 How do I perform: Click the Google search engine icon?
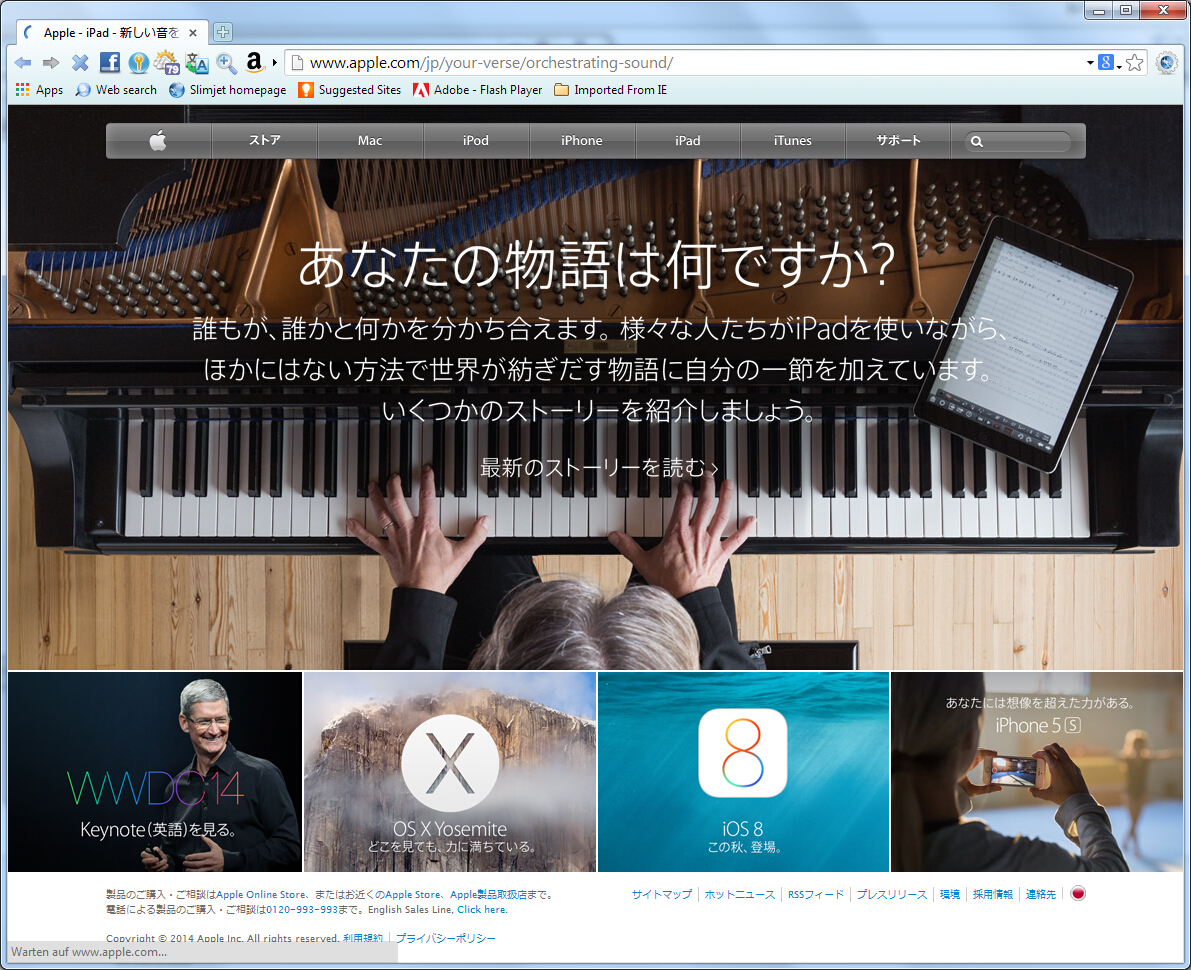pos(1106,63)
